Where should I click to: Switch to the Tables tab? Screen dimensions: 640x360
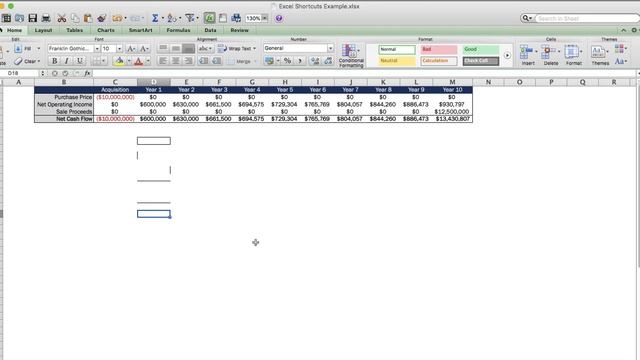(74, 30)
